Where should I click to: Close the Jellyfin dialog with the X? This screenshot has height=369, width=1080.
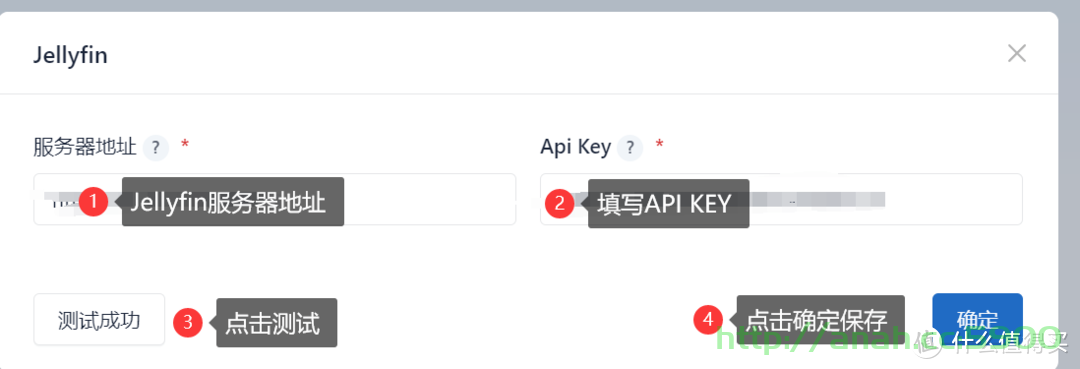(x=1017, y=54)
